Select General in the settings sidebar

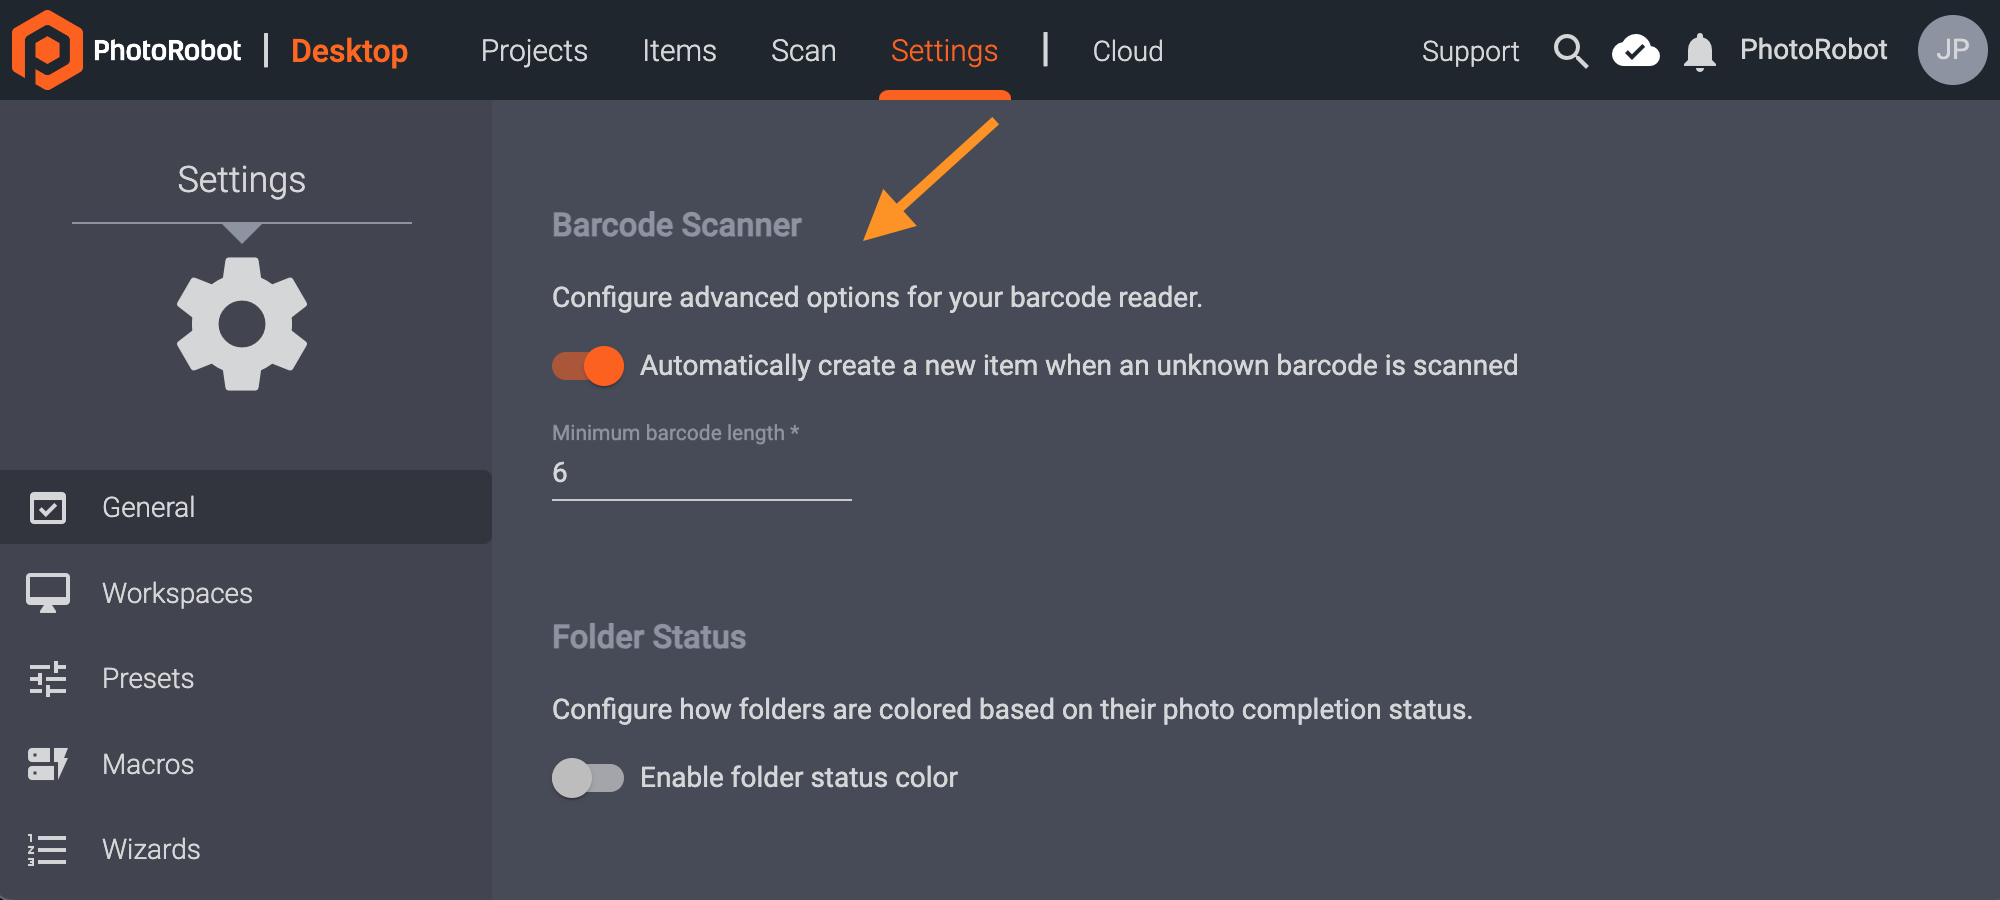[x=148, y=507]
